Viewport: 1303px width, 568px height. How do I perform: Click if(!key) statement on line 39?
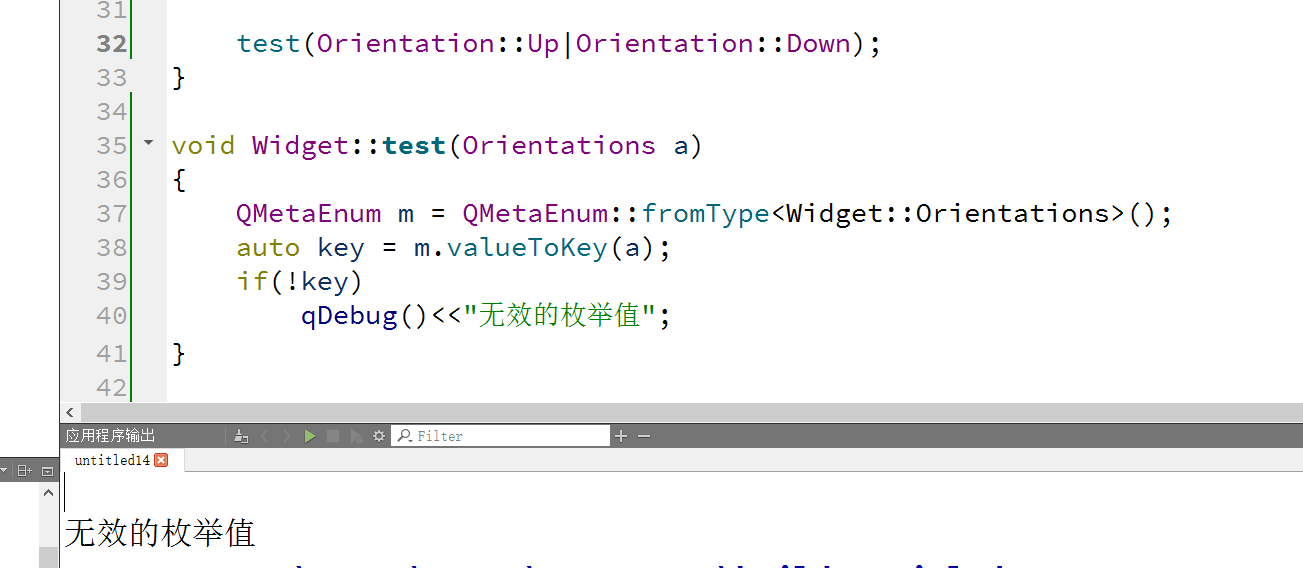coord(300,282)
